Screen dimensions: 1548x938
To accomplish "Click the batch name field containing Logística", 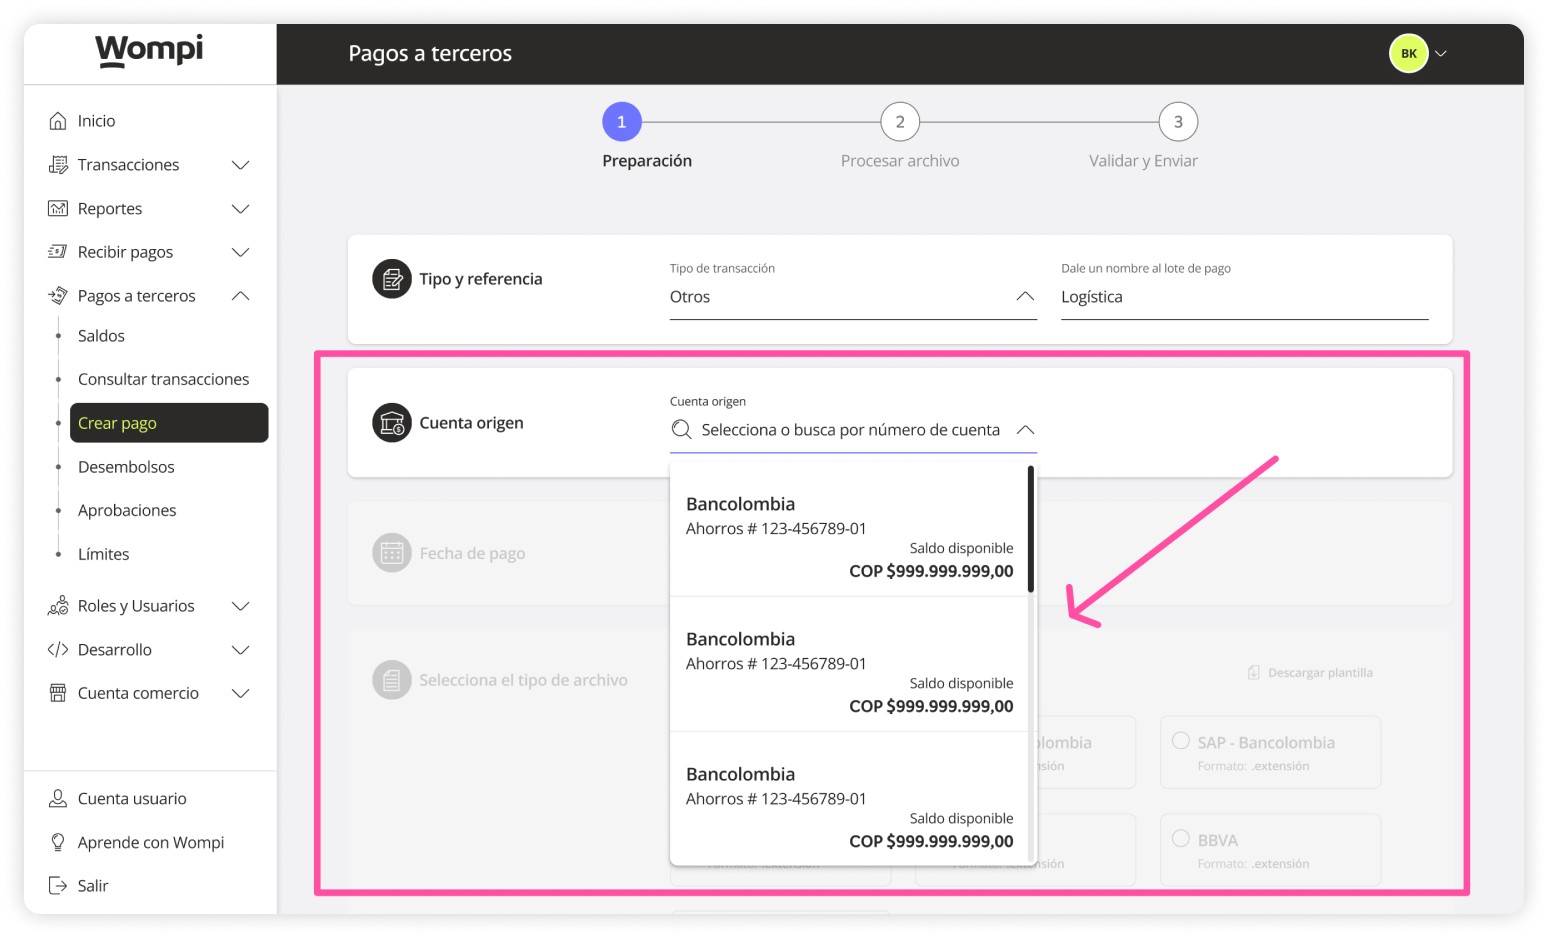I will click(1243, 297).
